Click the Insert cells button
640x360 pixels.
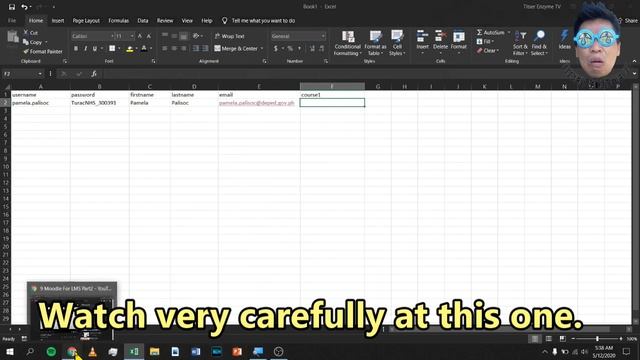point(422,42)
